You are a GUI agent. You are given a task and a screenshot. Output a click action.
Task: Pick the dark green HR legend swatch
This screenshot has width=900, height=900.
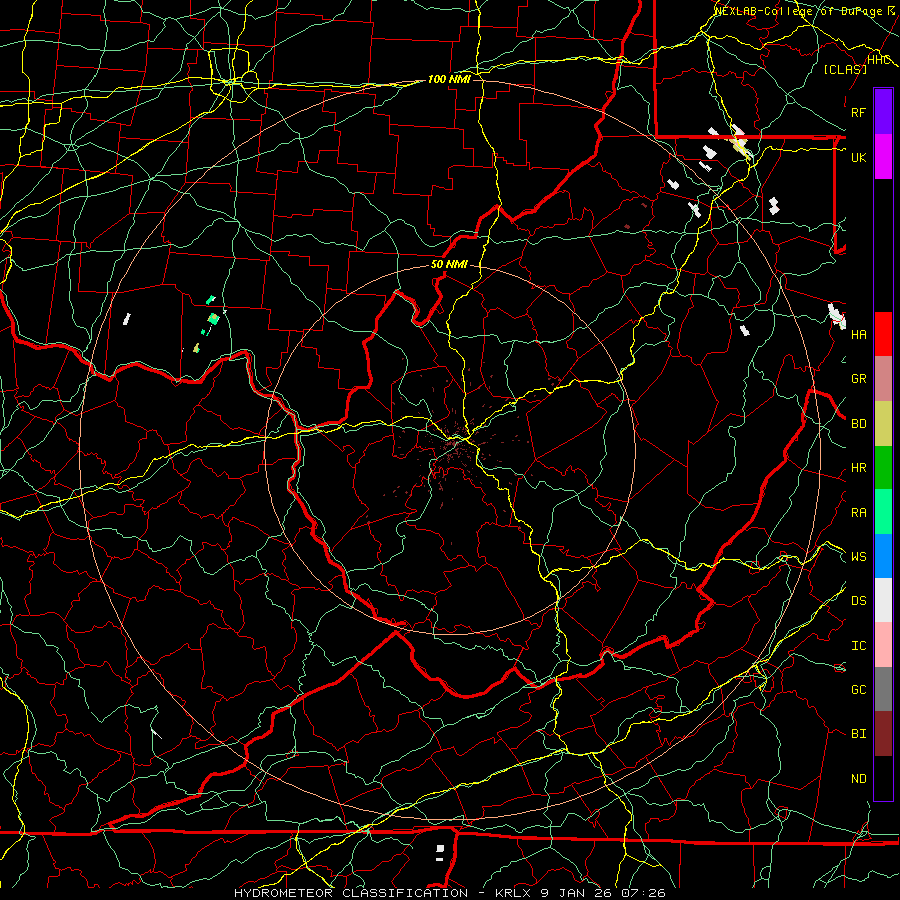[883, 468]
